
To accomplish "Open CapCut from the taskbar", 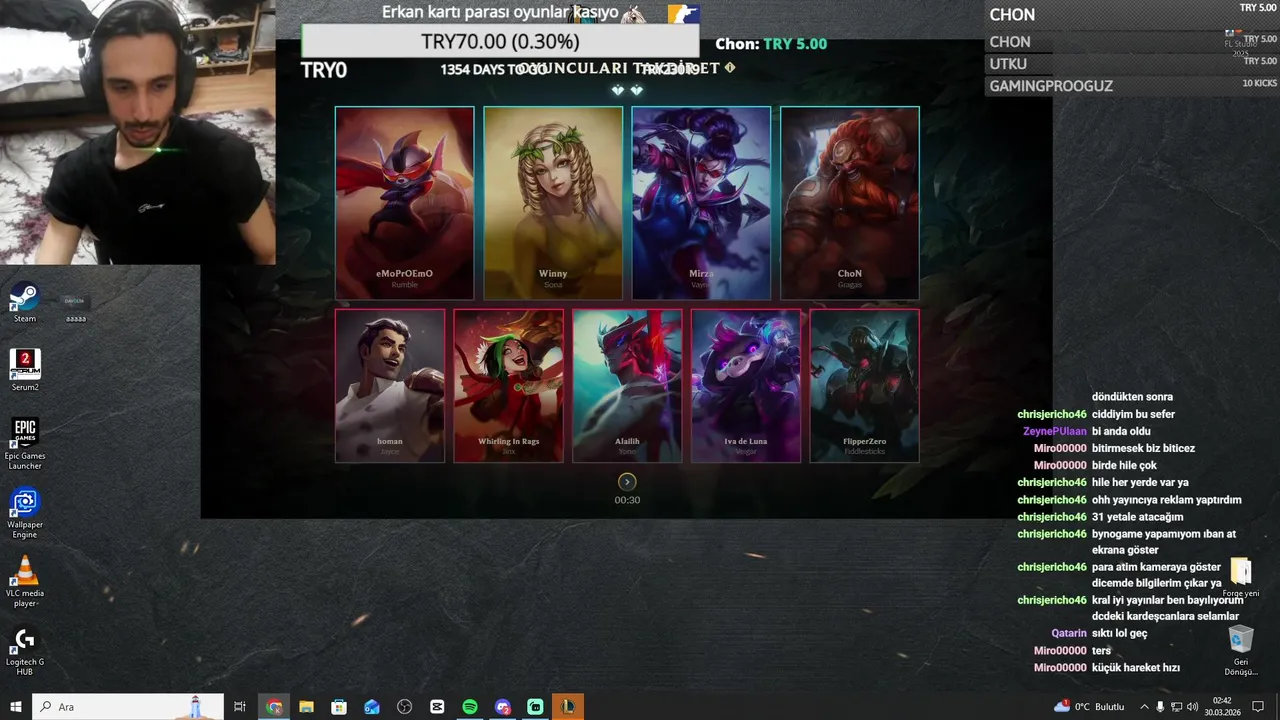I will coord(437,707).
